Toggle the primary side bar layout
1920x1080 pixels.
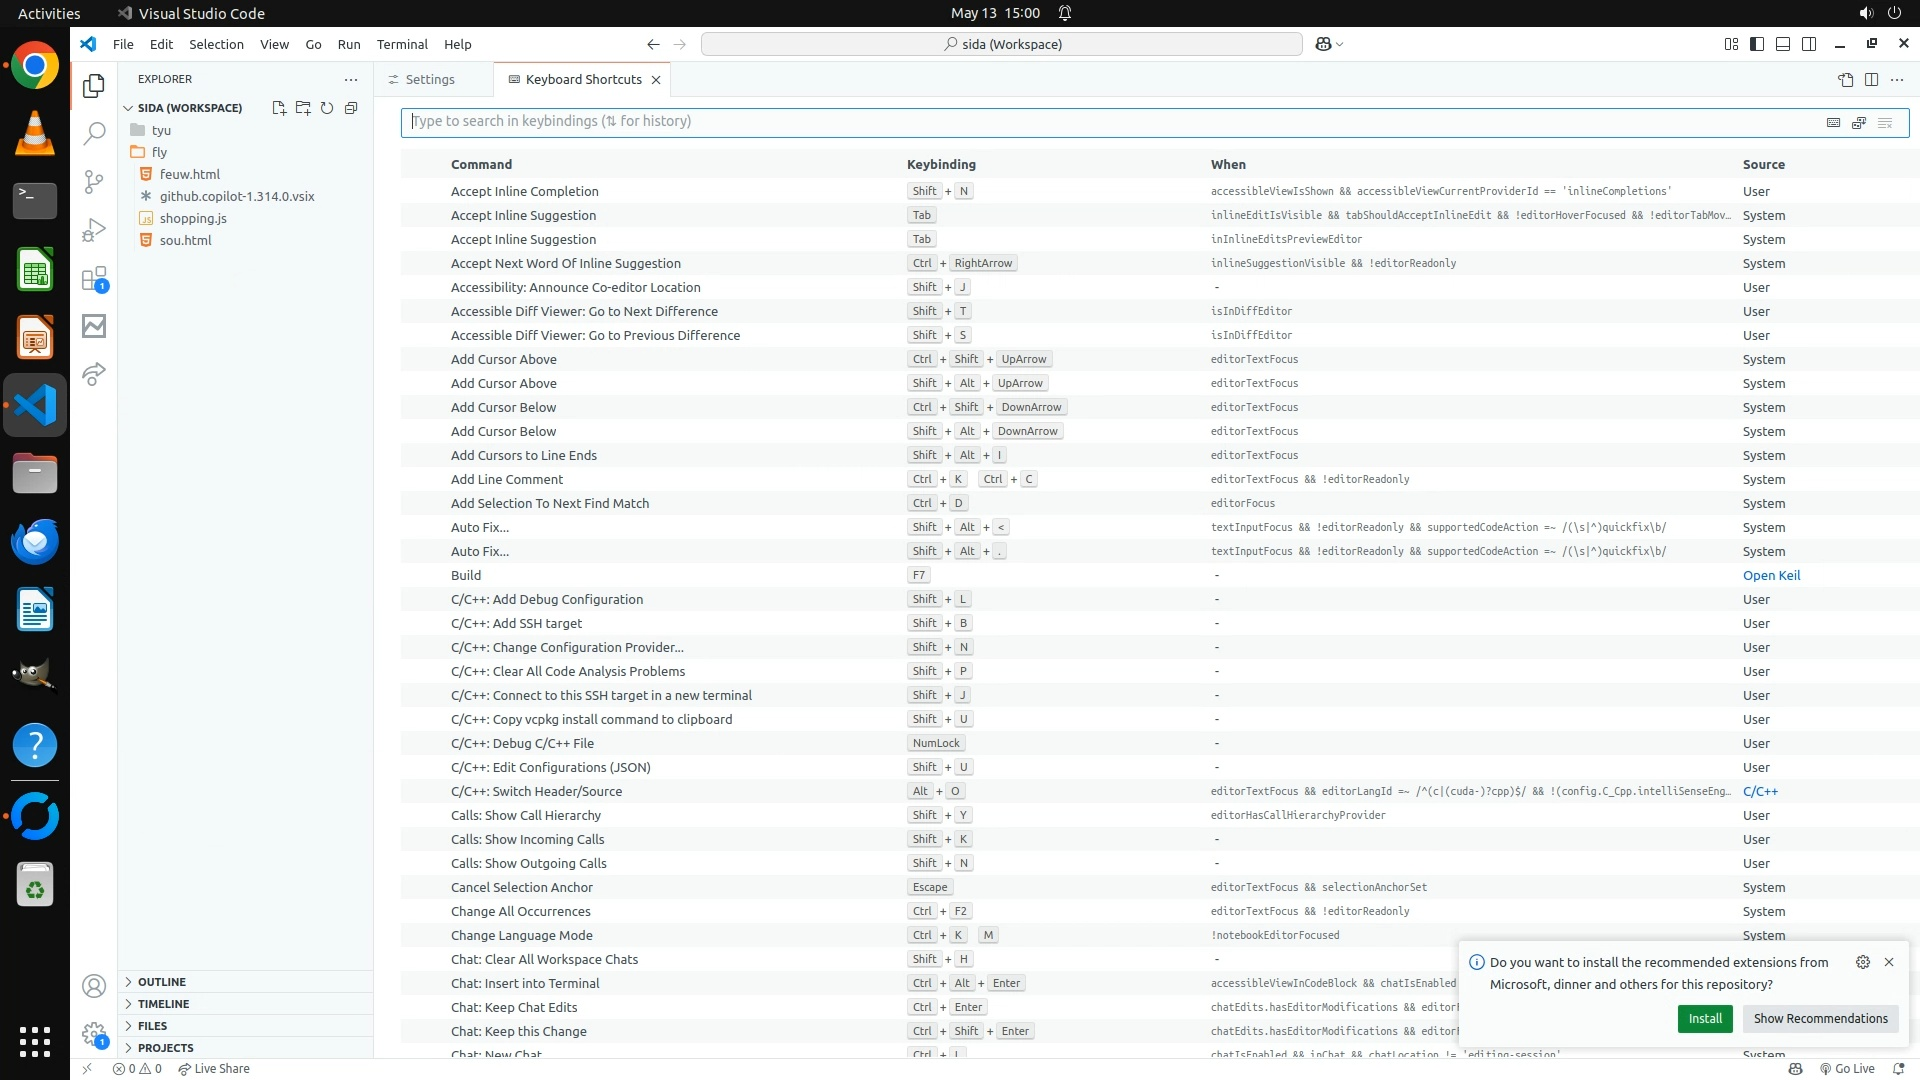1757,44
